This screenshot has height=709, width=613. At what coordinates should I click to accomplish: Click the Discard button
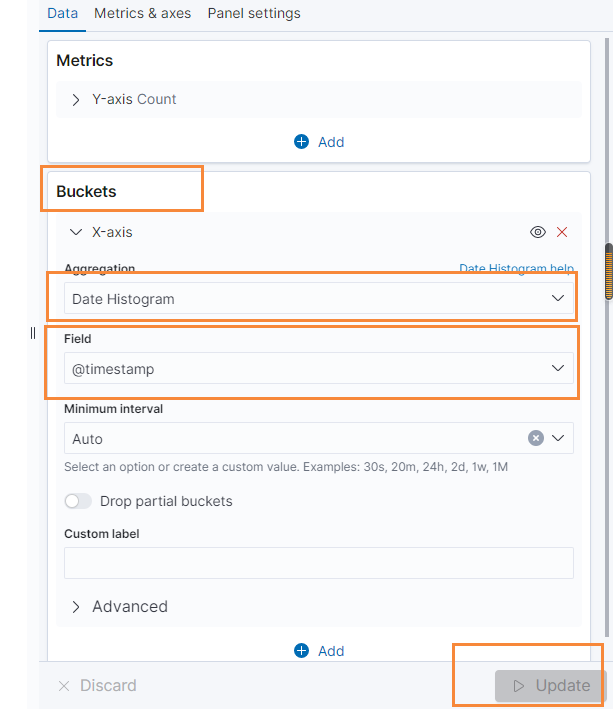pyautogui.click(x=97, y=686)
